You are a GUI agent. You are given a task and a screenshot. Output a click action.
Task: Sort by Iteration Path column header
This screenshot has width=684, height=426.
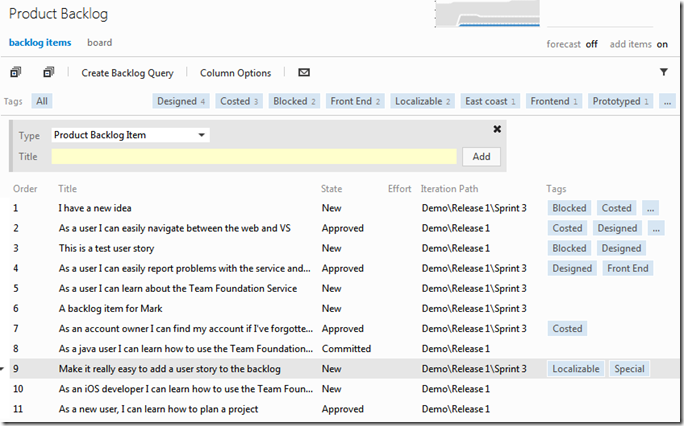tap(449, 189)
